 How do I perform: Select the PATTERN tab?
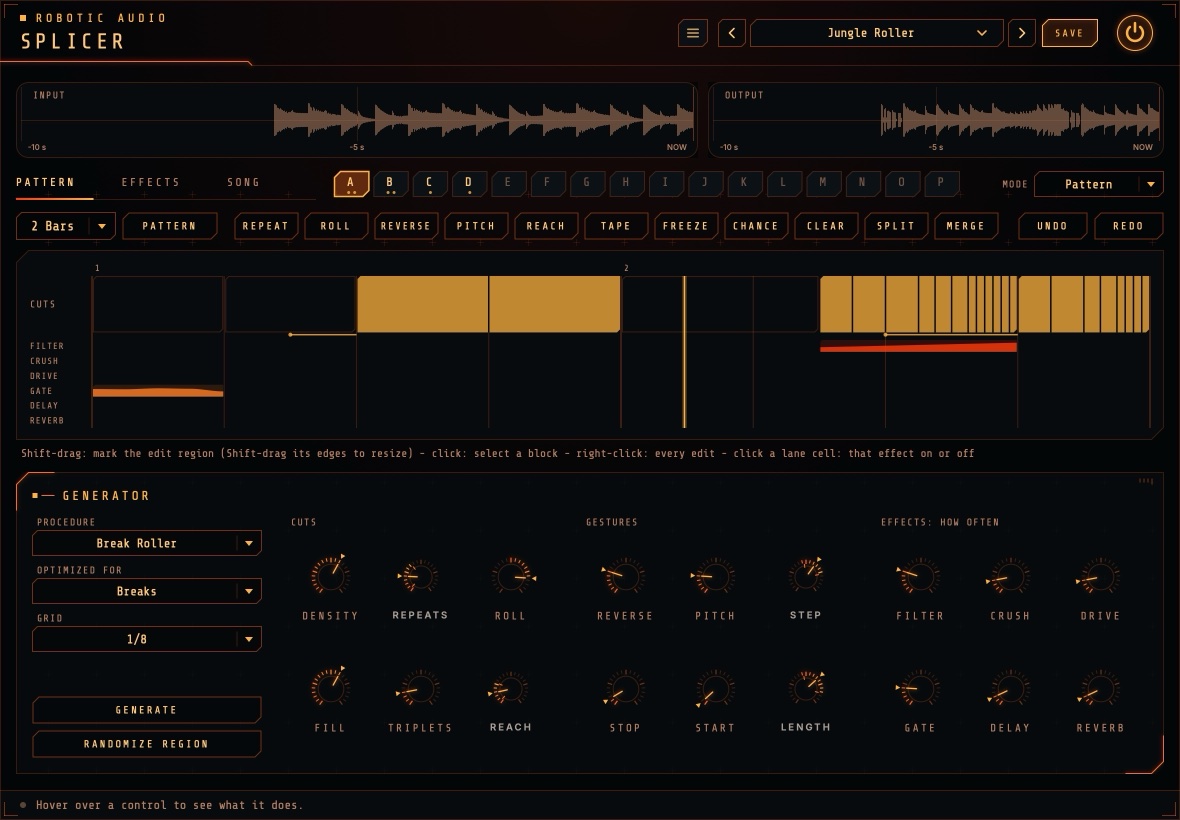(x=45, y=182)
